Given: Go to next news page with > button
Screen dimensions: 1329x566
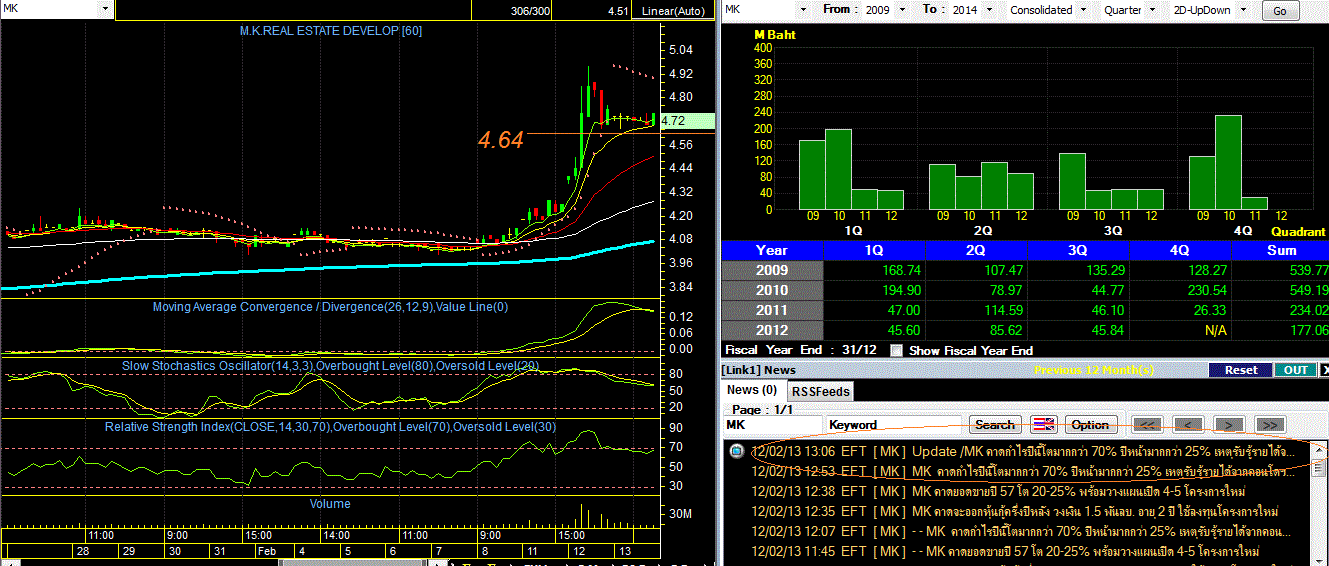Looking at the screenshot, I should [x=1229, y=424].
